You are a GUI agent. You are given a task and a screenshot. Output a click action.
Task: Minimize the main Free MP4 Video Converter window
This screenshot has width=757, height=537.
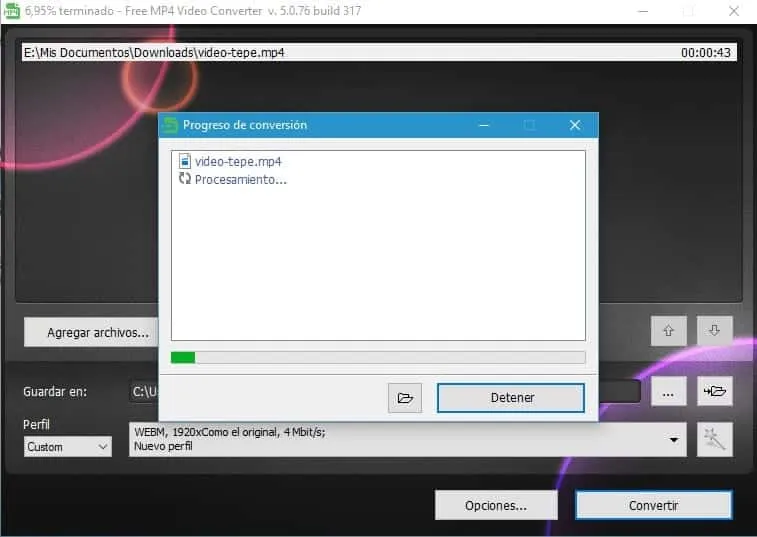pyautogui.click(x=643, y=11)
